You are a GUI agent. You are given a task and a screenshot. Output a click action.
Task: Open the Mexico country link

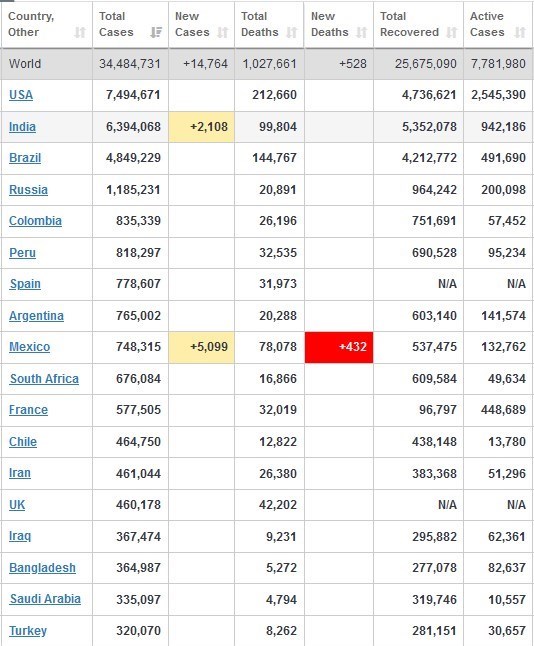[30, 346]
